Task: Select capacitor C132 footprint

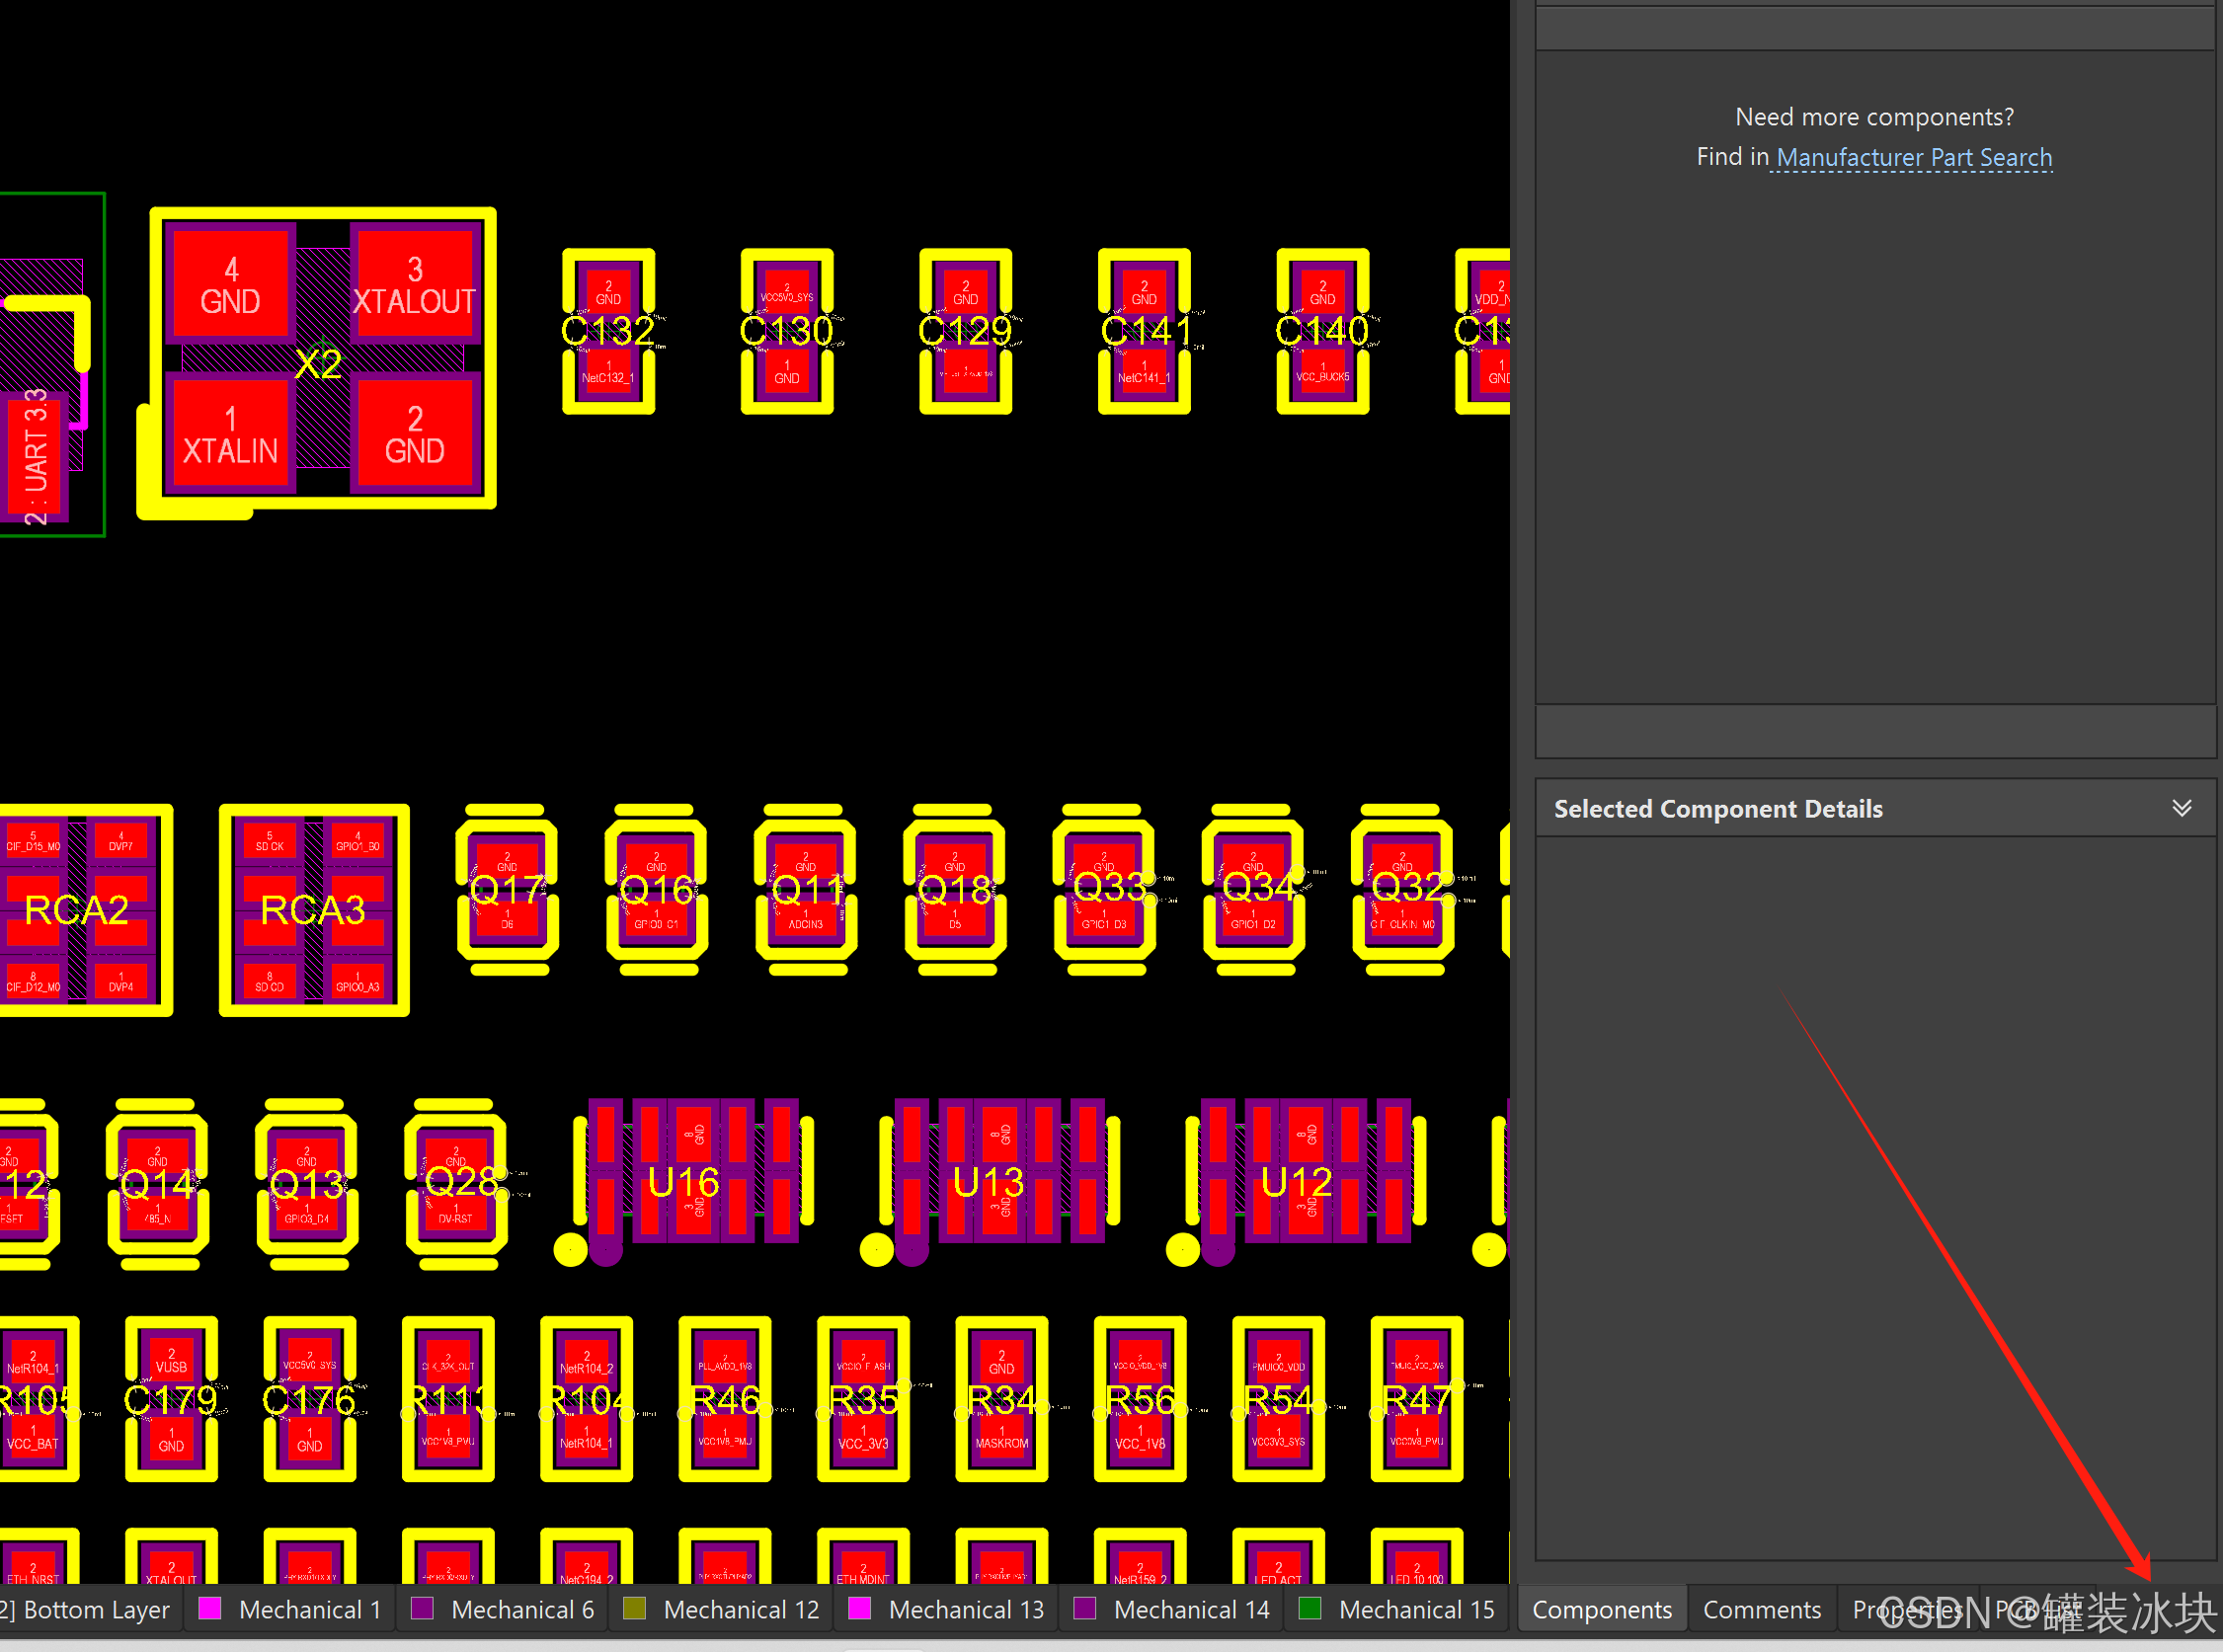Action: [x=608, y=331]
